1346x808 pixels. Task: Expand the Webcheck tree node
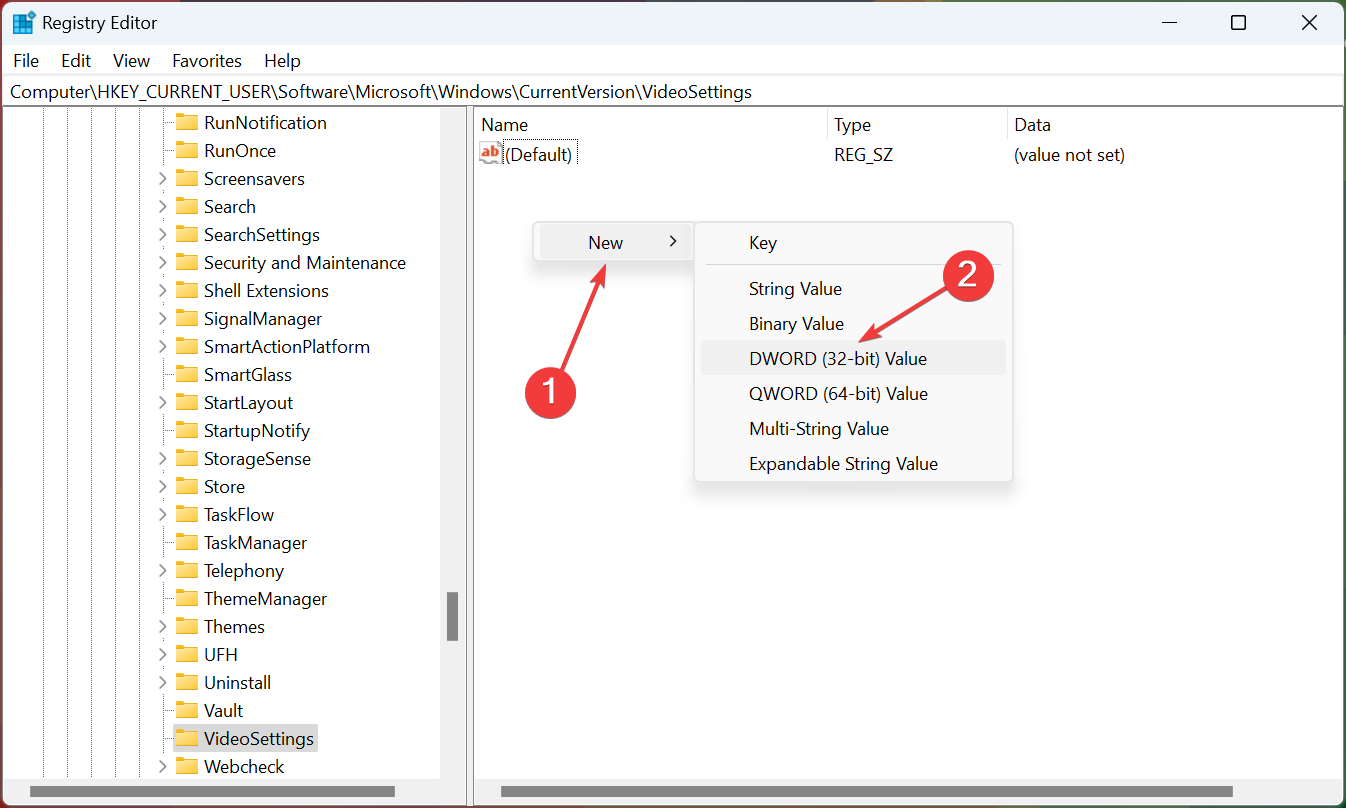162,767
